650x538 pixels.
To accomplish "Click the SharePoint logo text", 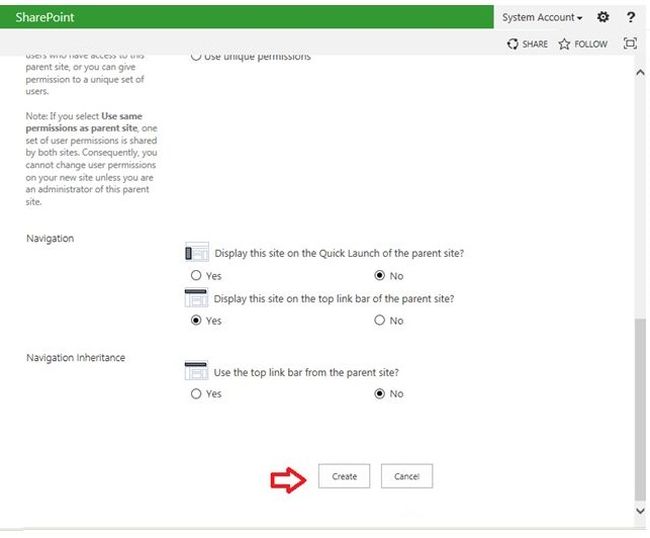I will [x=45, y=17].
